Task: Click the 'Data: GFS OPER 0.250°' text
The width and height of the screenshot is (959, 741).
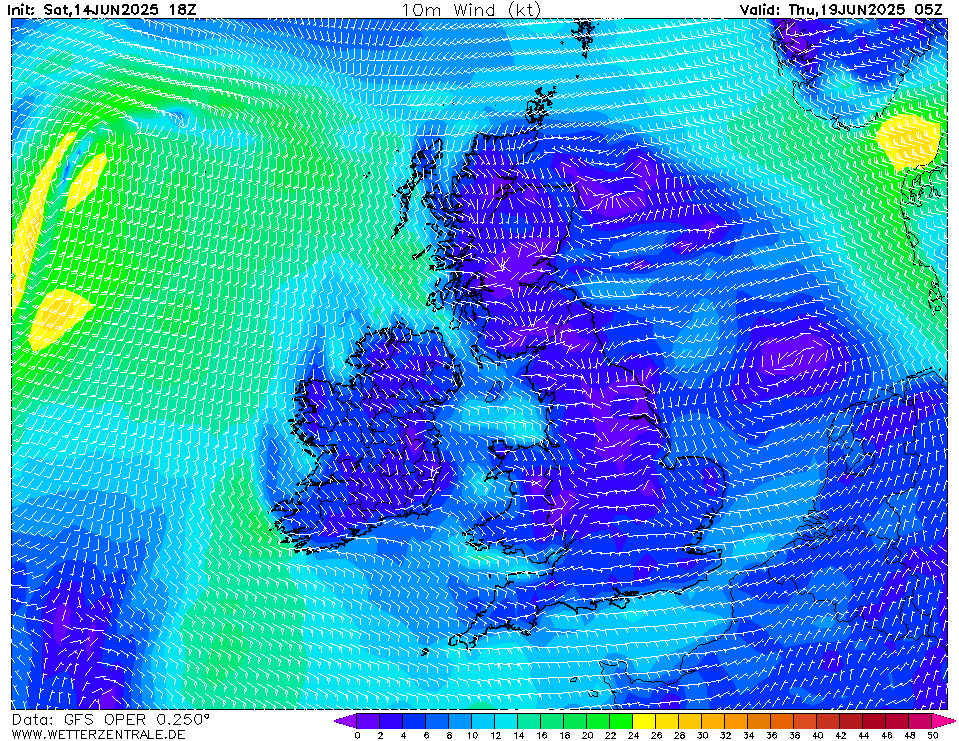Action: coord(111,720)
